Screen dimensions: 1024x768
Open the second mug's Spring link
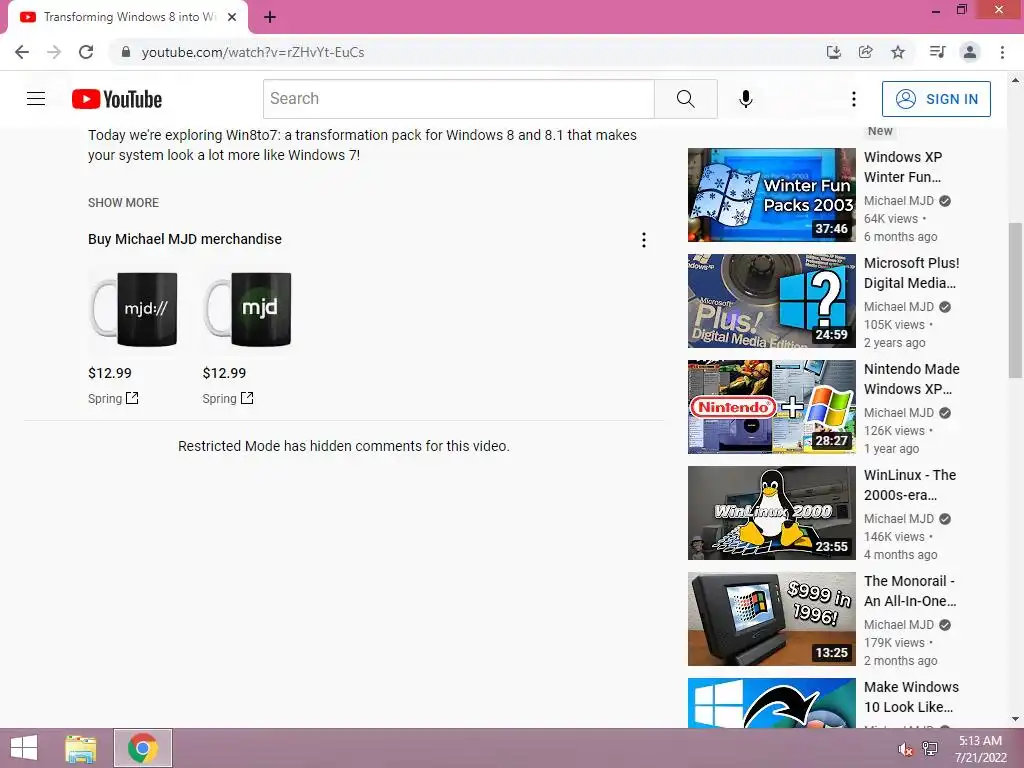point(228,398)
